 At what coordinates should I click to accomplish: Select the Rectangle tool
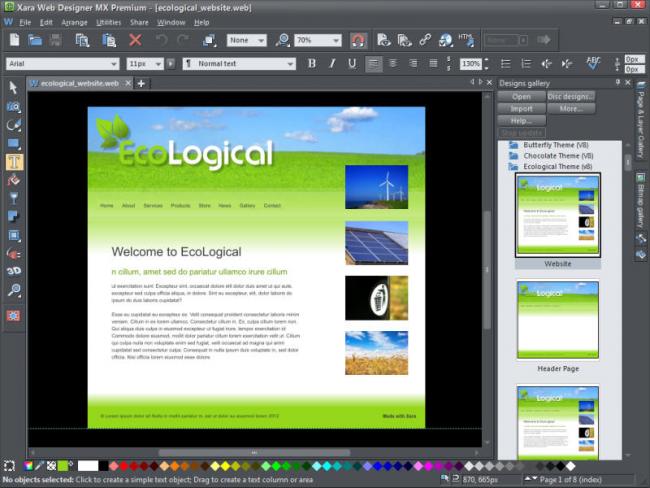point(13,143)
